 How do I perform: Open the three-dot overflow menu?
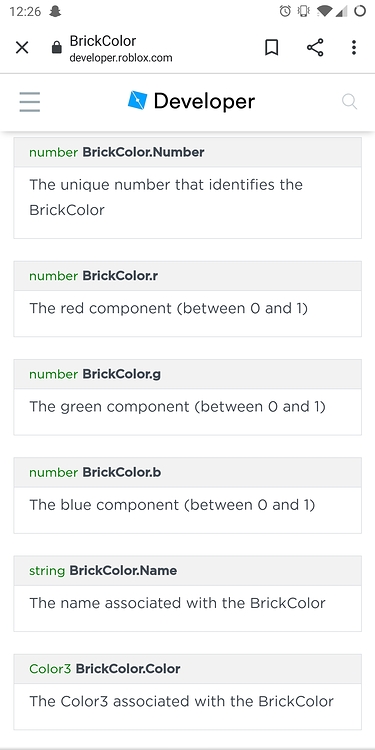(x=353, y=47)
